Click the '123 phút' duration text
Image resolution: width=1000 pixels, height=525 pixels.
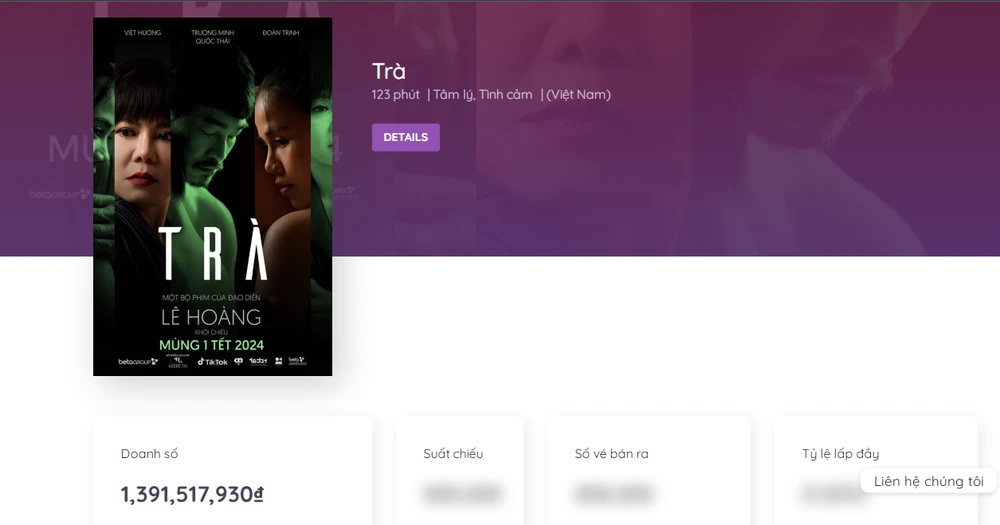[395, 95]
